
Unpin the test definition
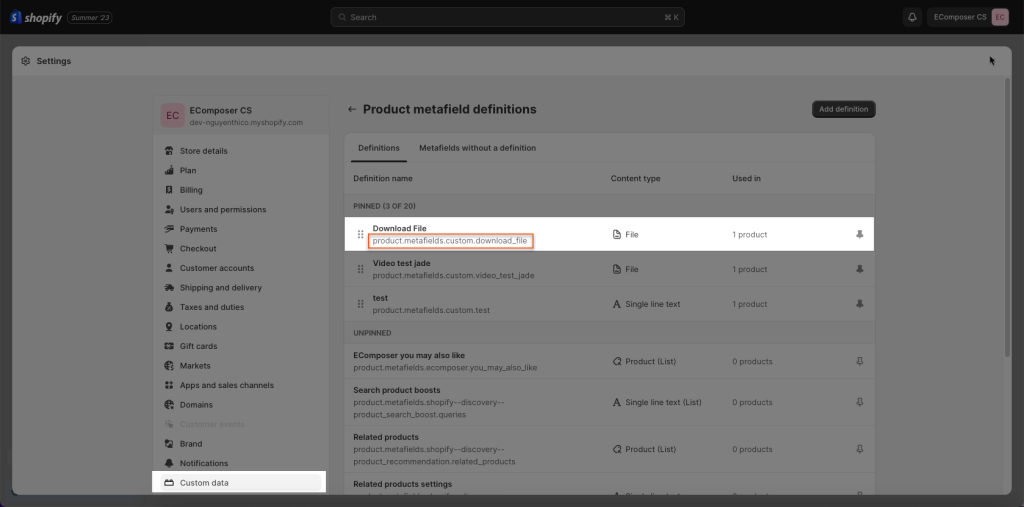pos(859,304)
